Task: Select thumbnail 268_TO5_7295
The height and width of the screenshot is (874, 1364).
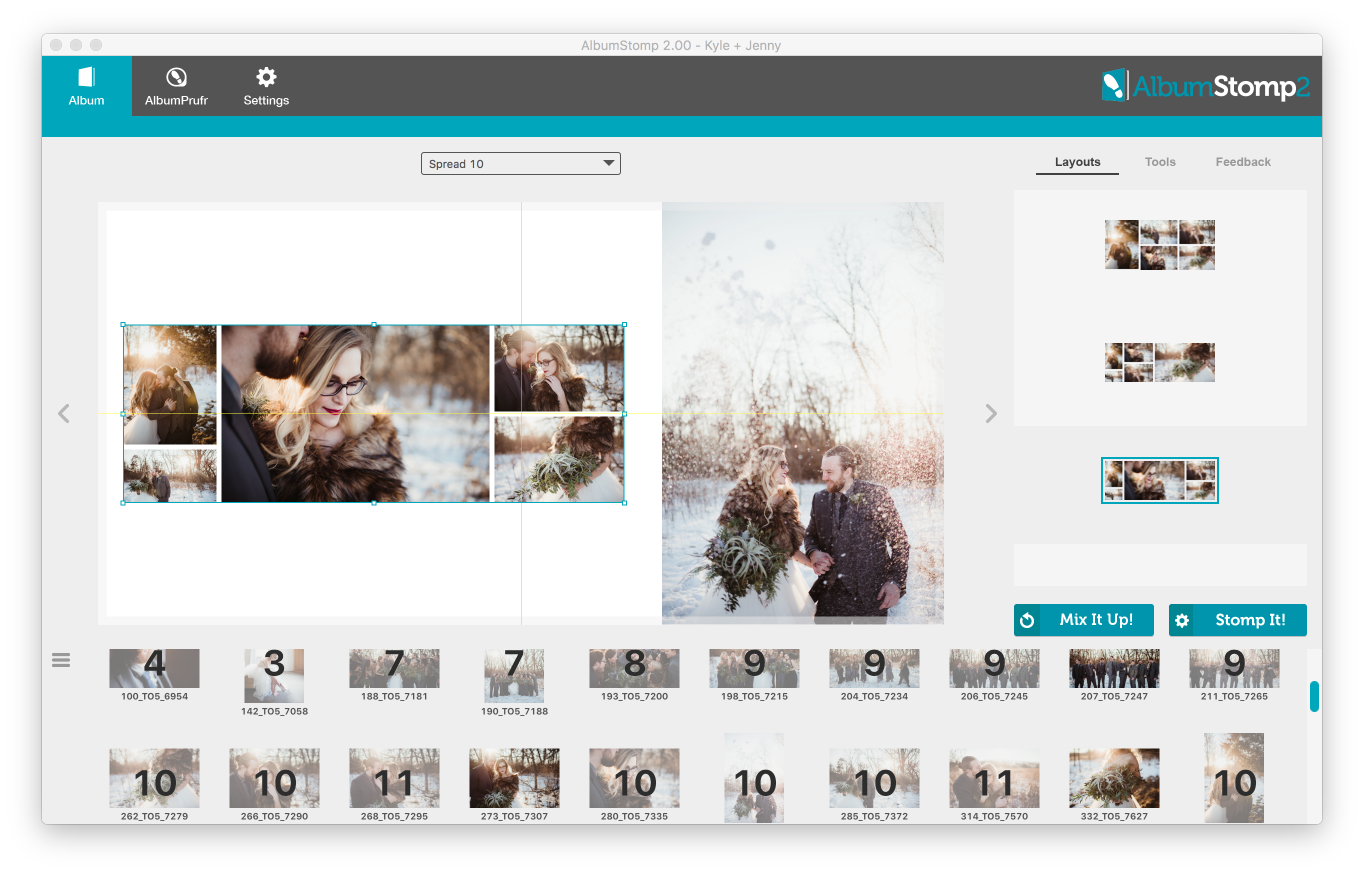Action: 394,778
